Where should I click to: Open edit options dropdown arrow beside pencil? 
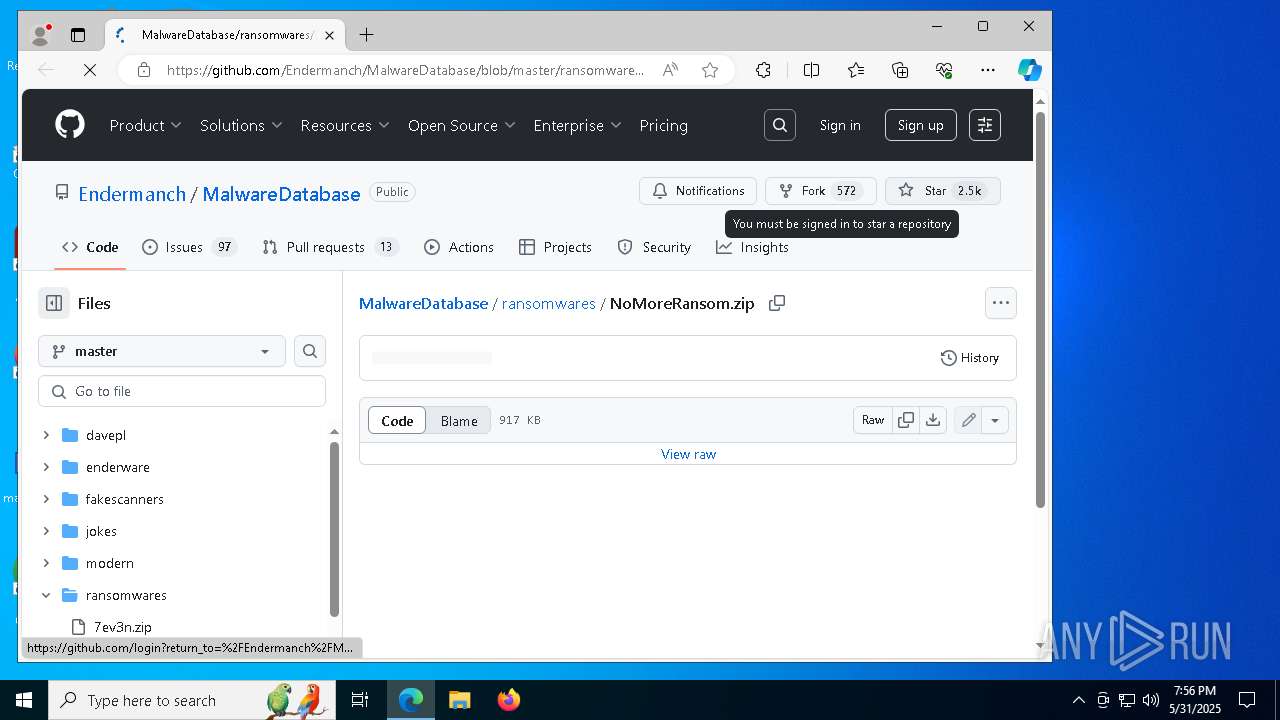[995, 420]
